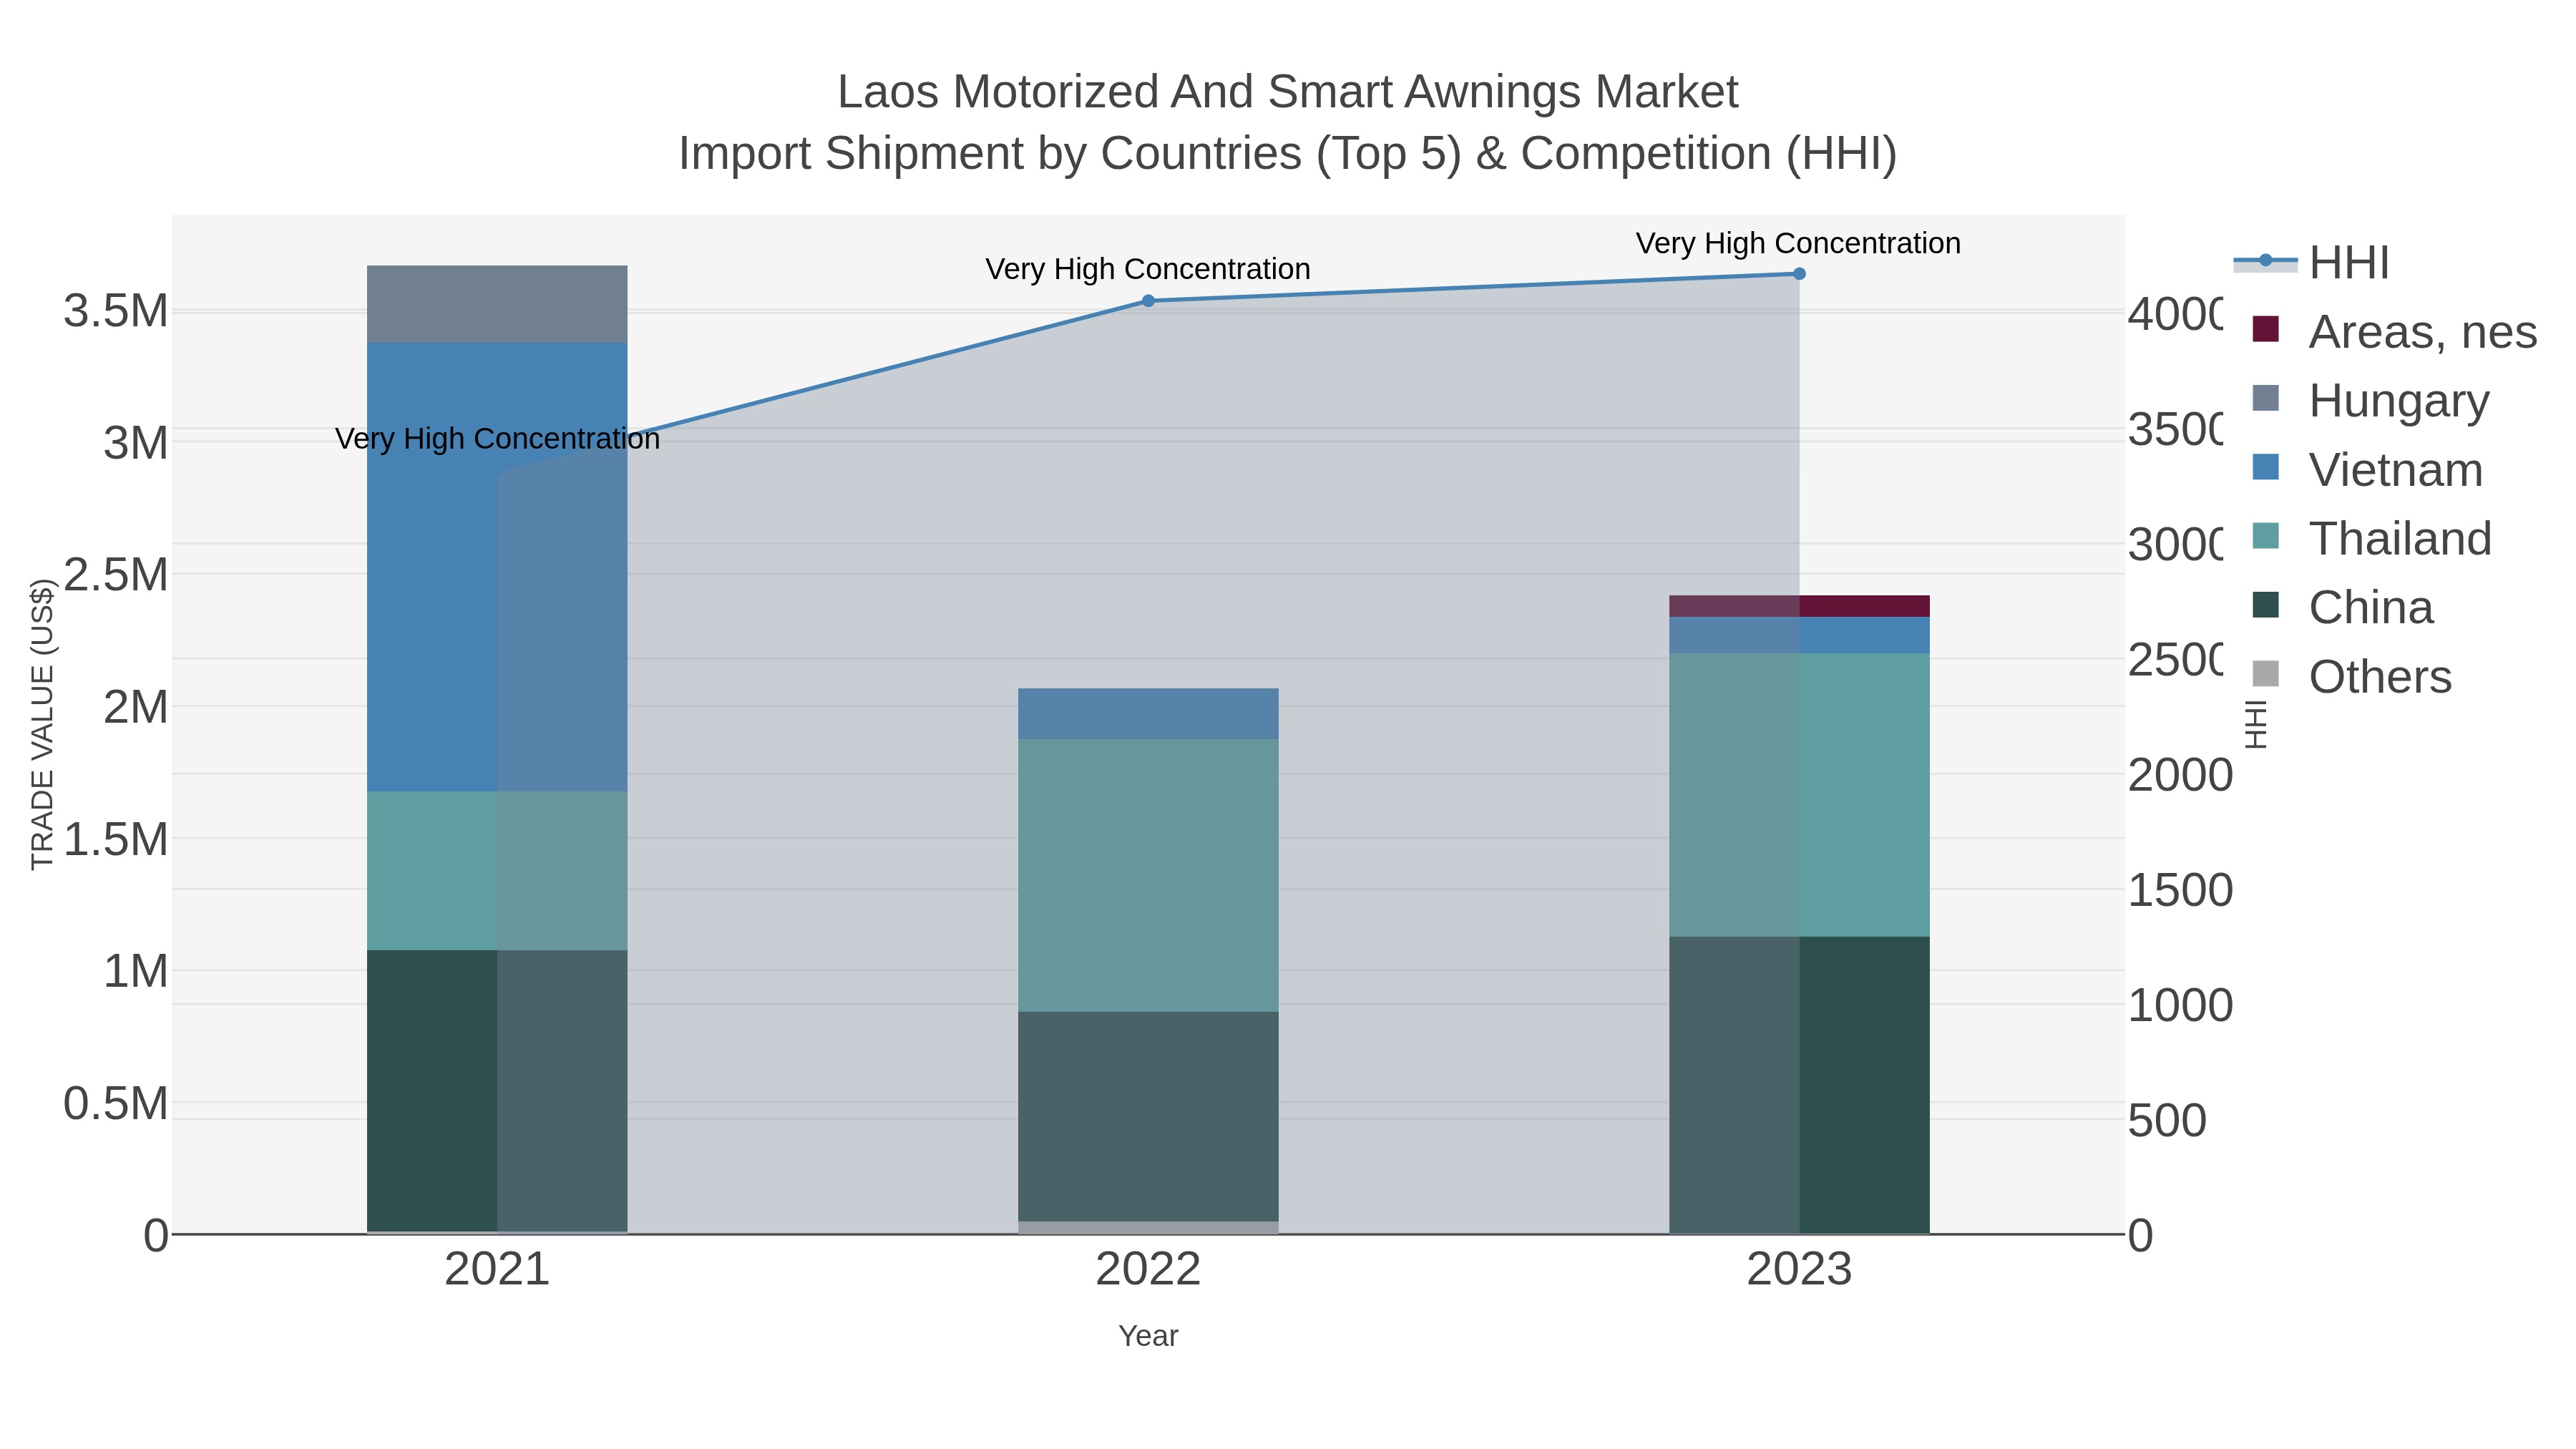Viewport: 2576px width, 1449px height.
Task: Click the 0.5M y-axis tick label
Action: (x=116, y=1104)
